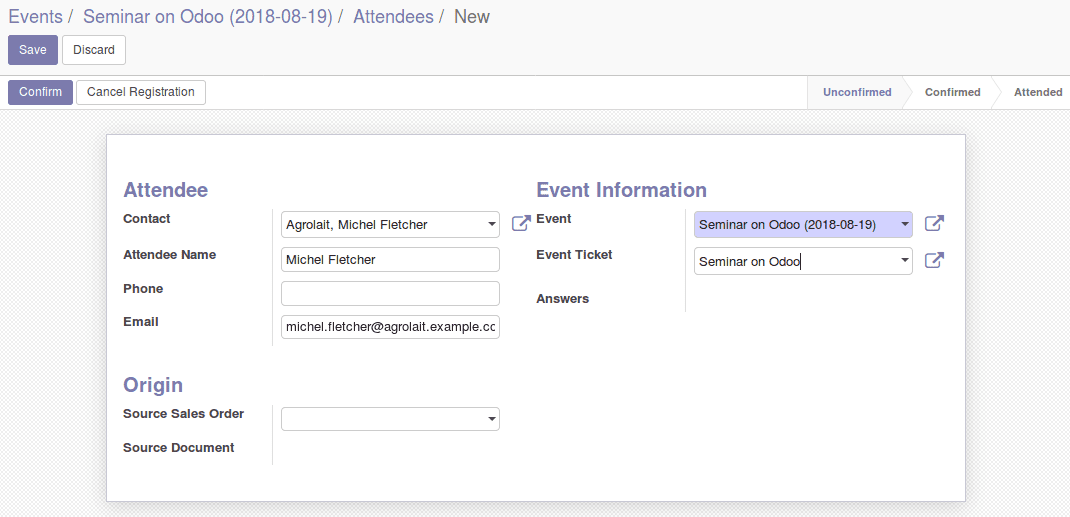Click the Event Information heading
This screenshot has width=1070, height=517.
pos(622,190)
